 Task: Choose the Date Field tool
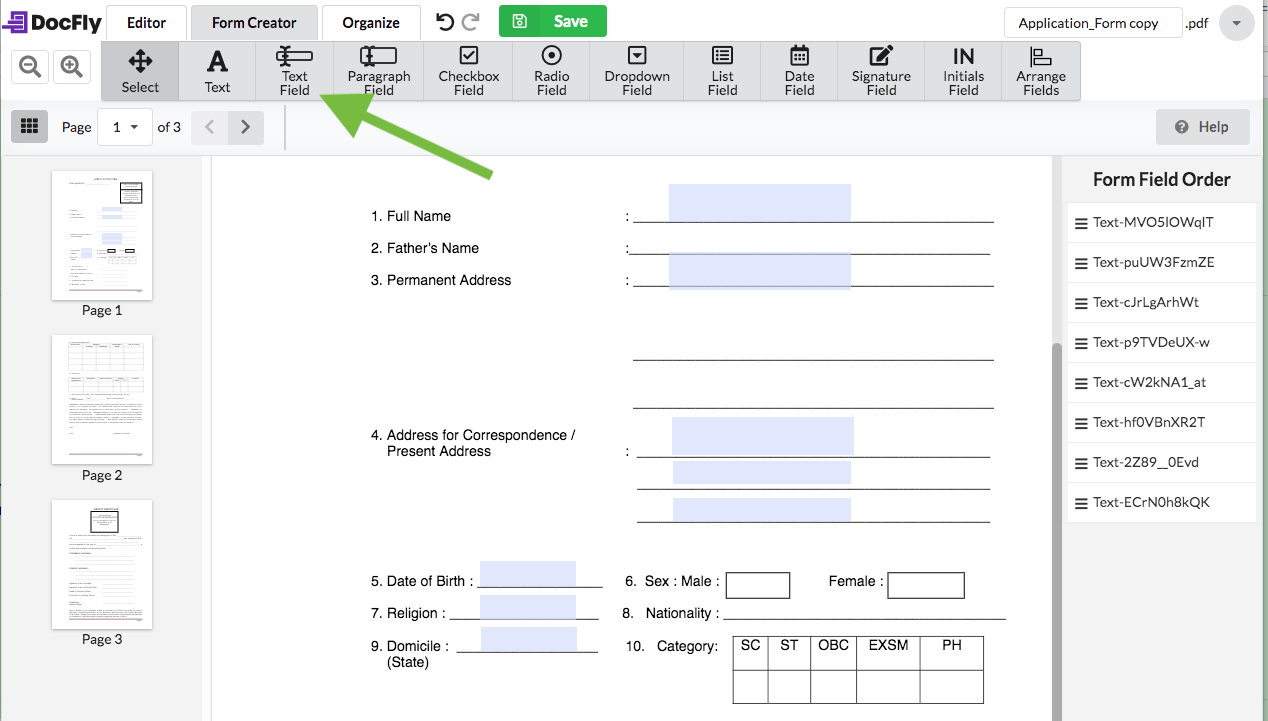(799, 71)
